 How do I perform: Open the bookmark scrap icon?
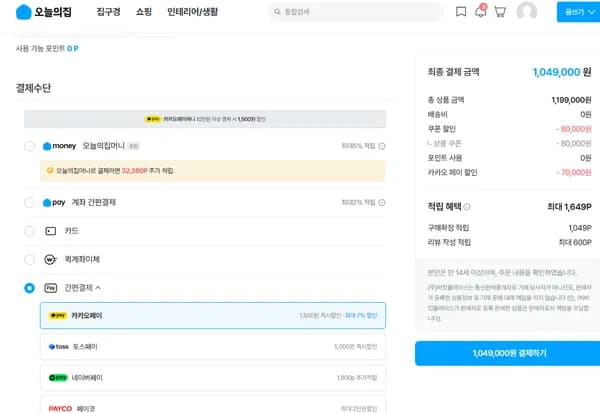click(x=461, y=12)
